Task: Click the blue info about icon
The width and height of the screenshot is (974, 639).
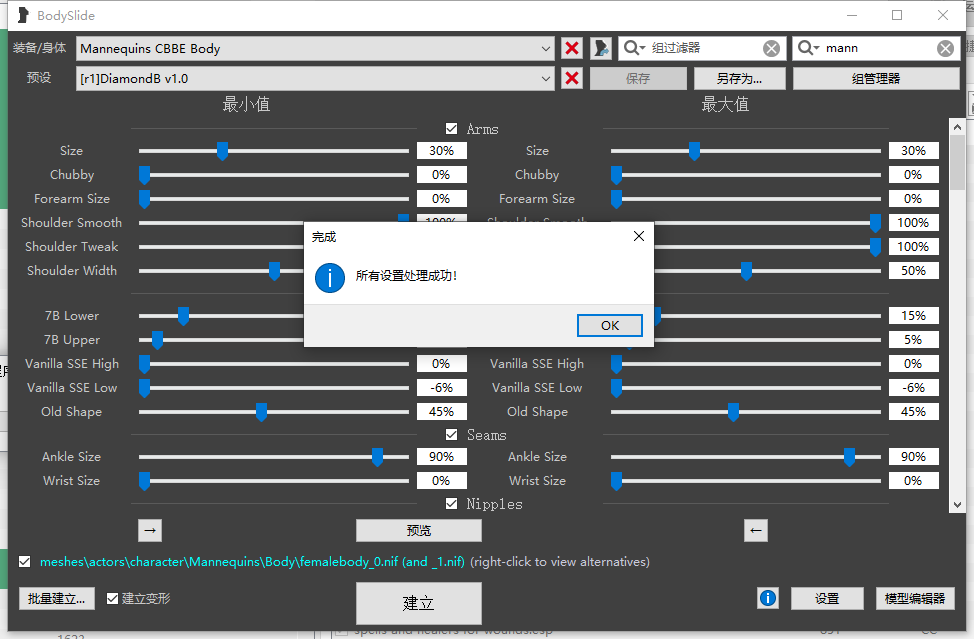Action: [x=768, y=598]
